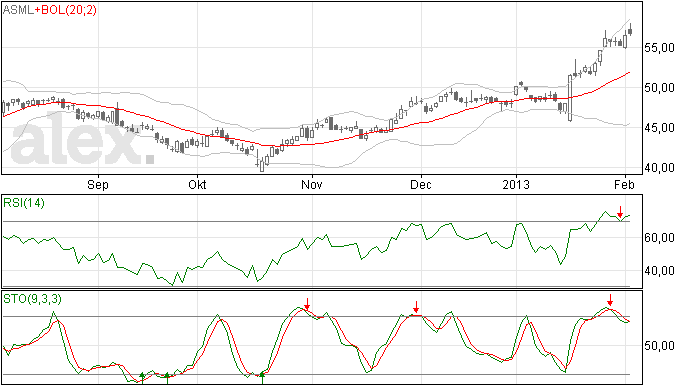Click the Sep label on the time axis

[x=98, y=184]
